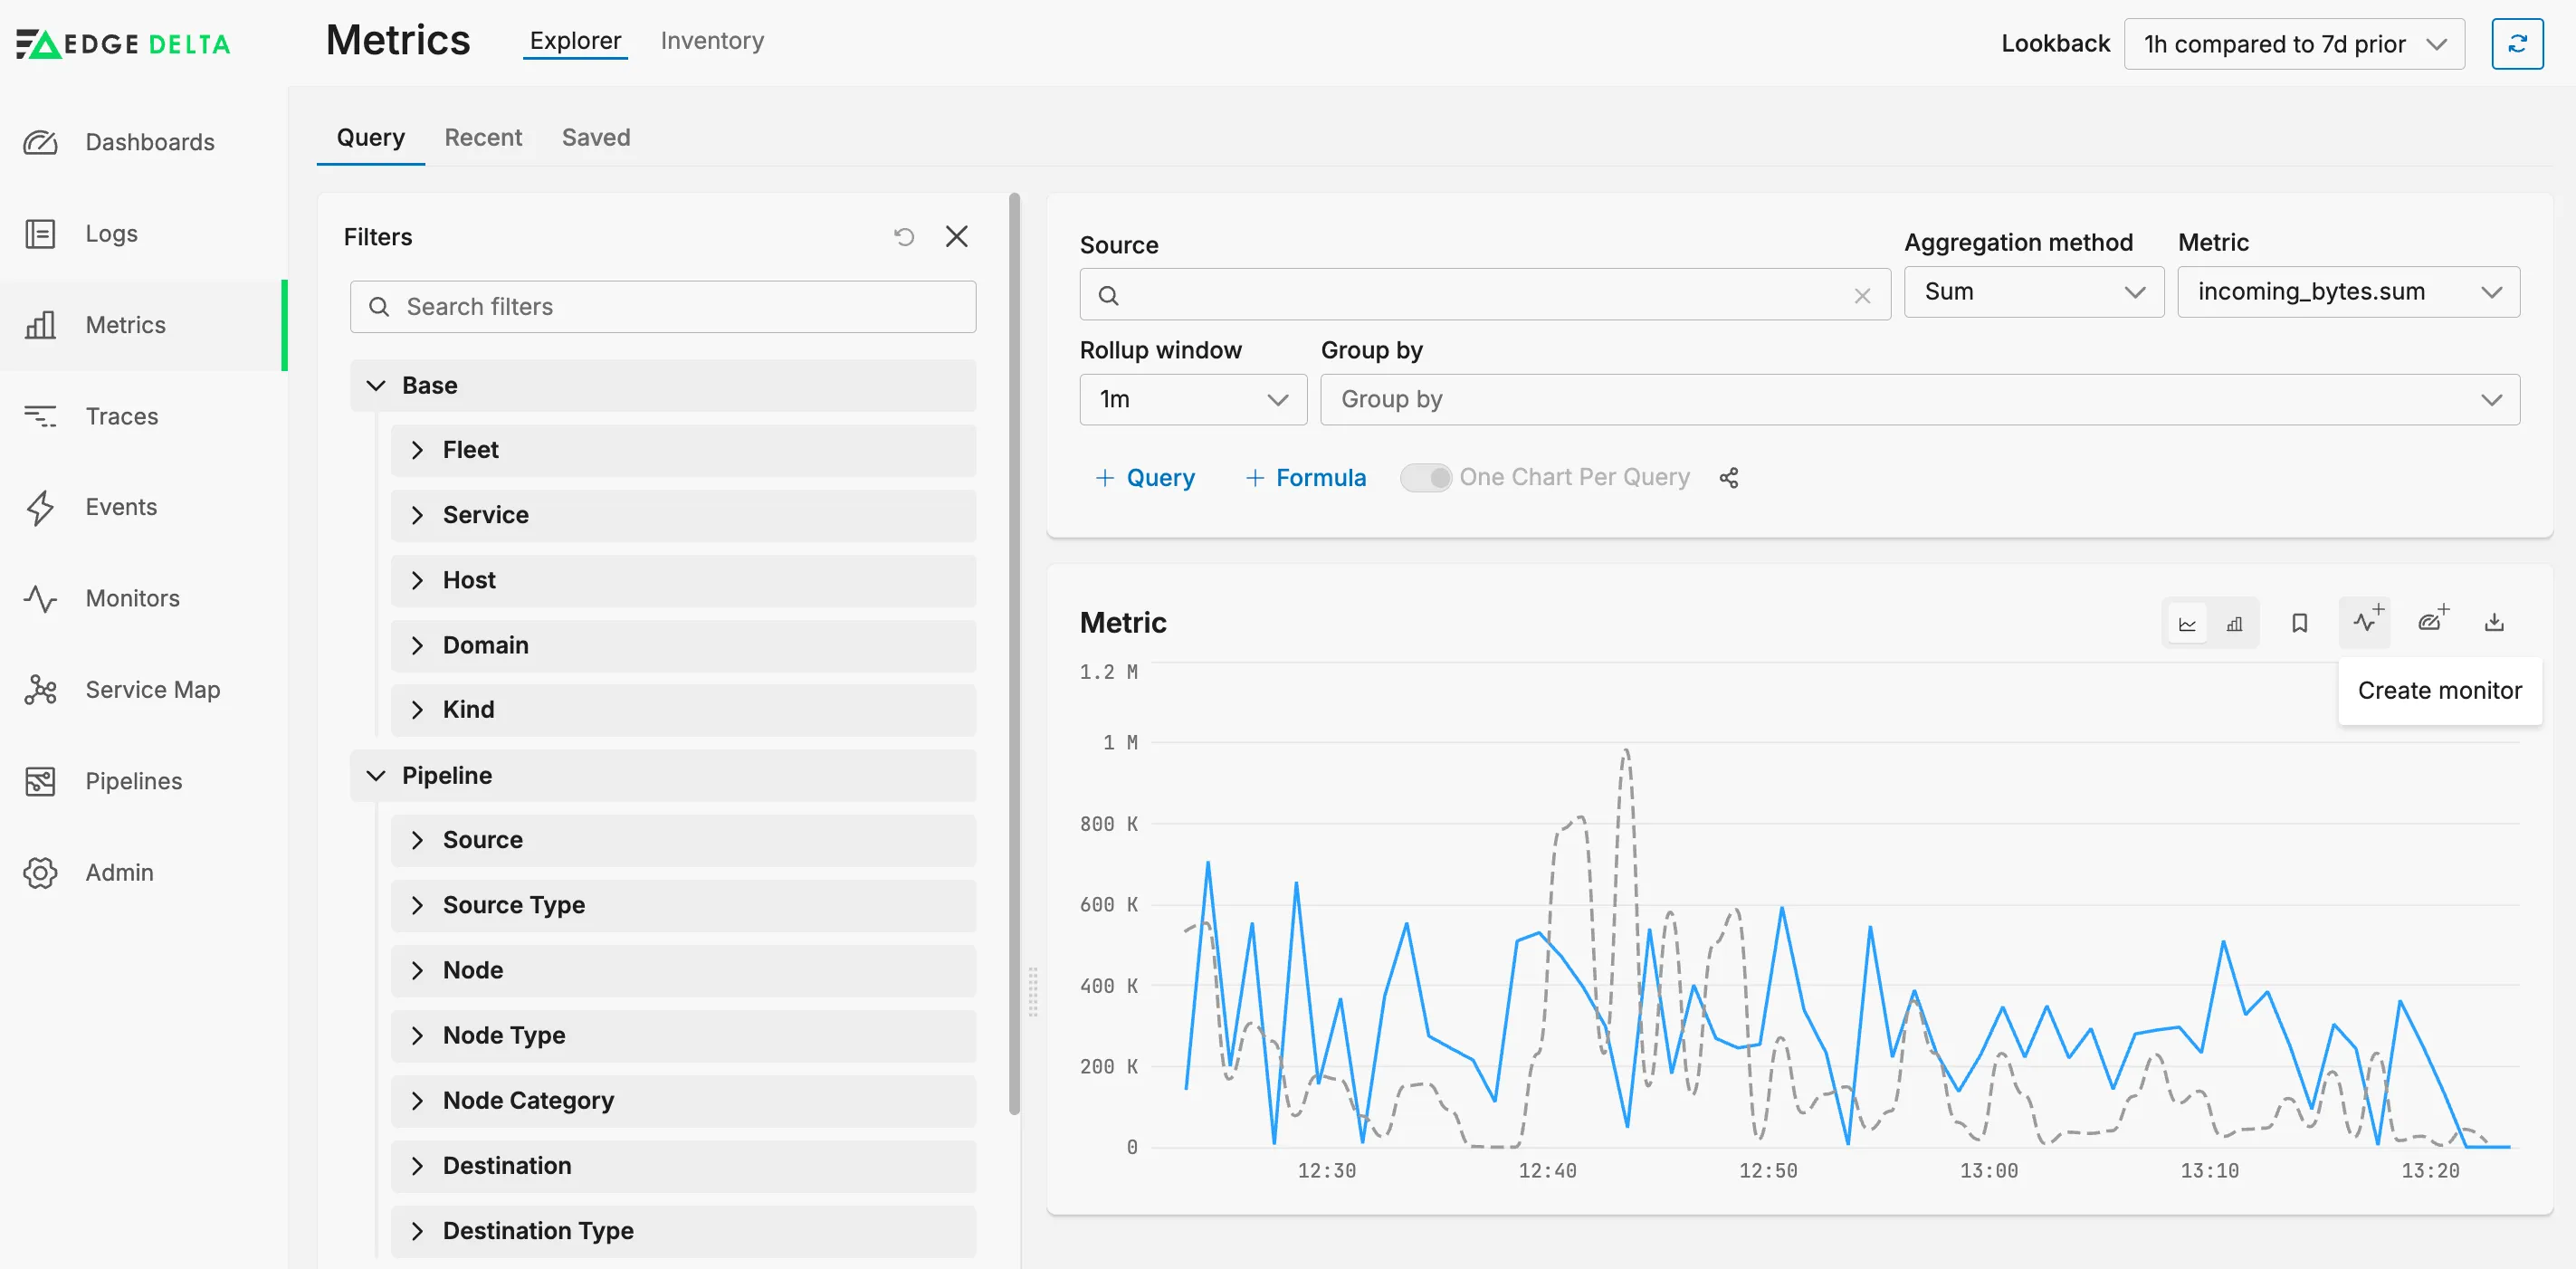Bookmark the current metric query
This screenshot has height=1269, width=2576.
[2299, 623]
